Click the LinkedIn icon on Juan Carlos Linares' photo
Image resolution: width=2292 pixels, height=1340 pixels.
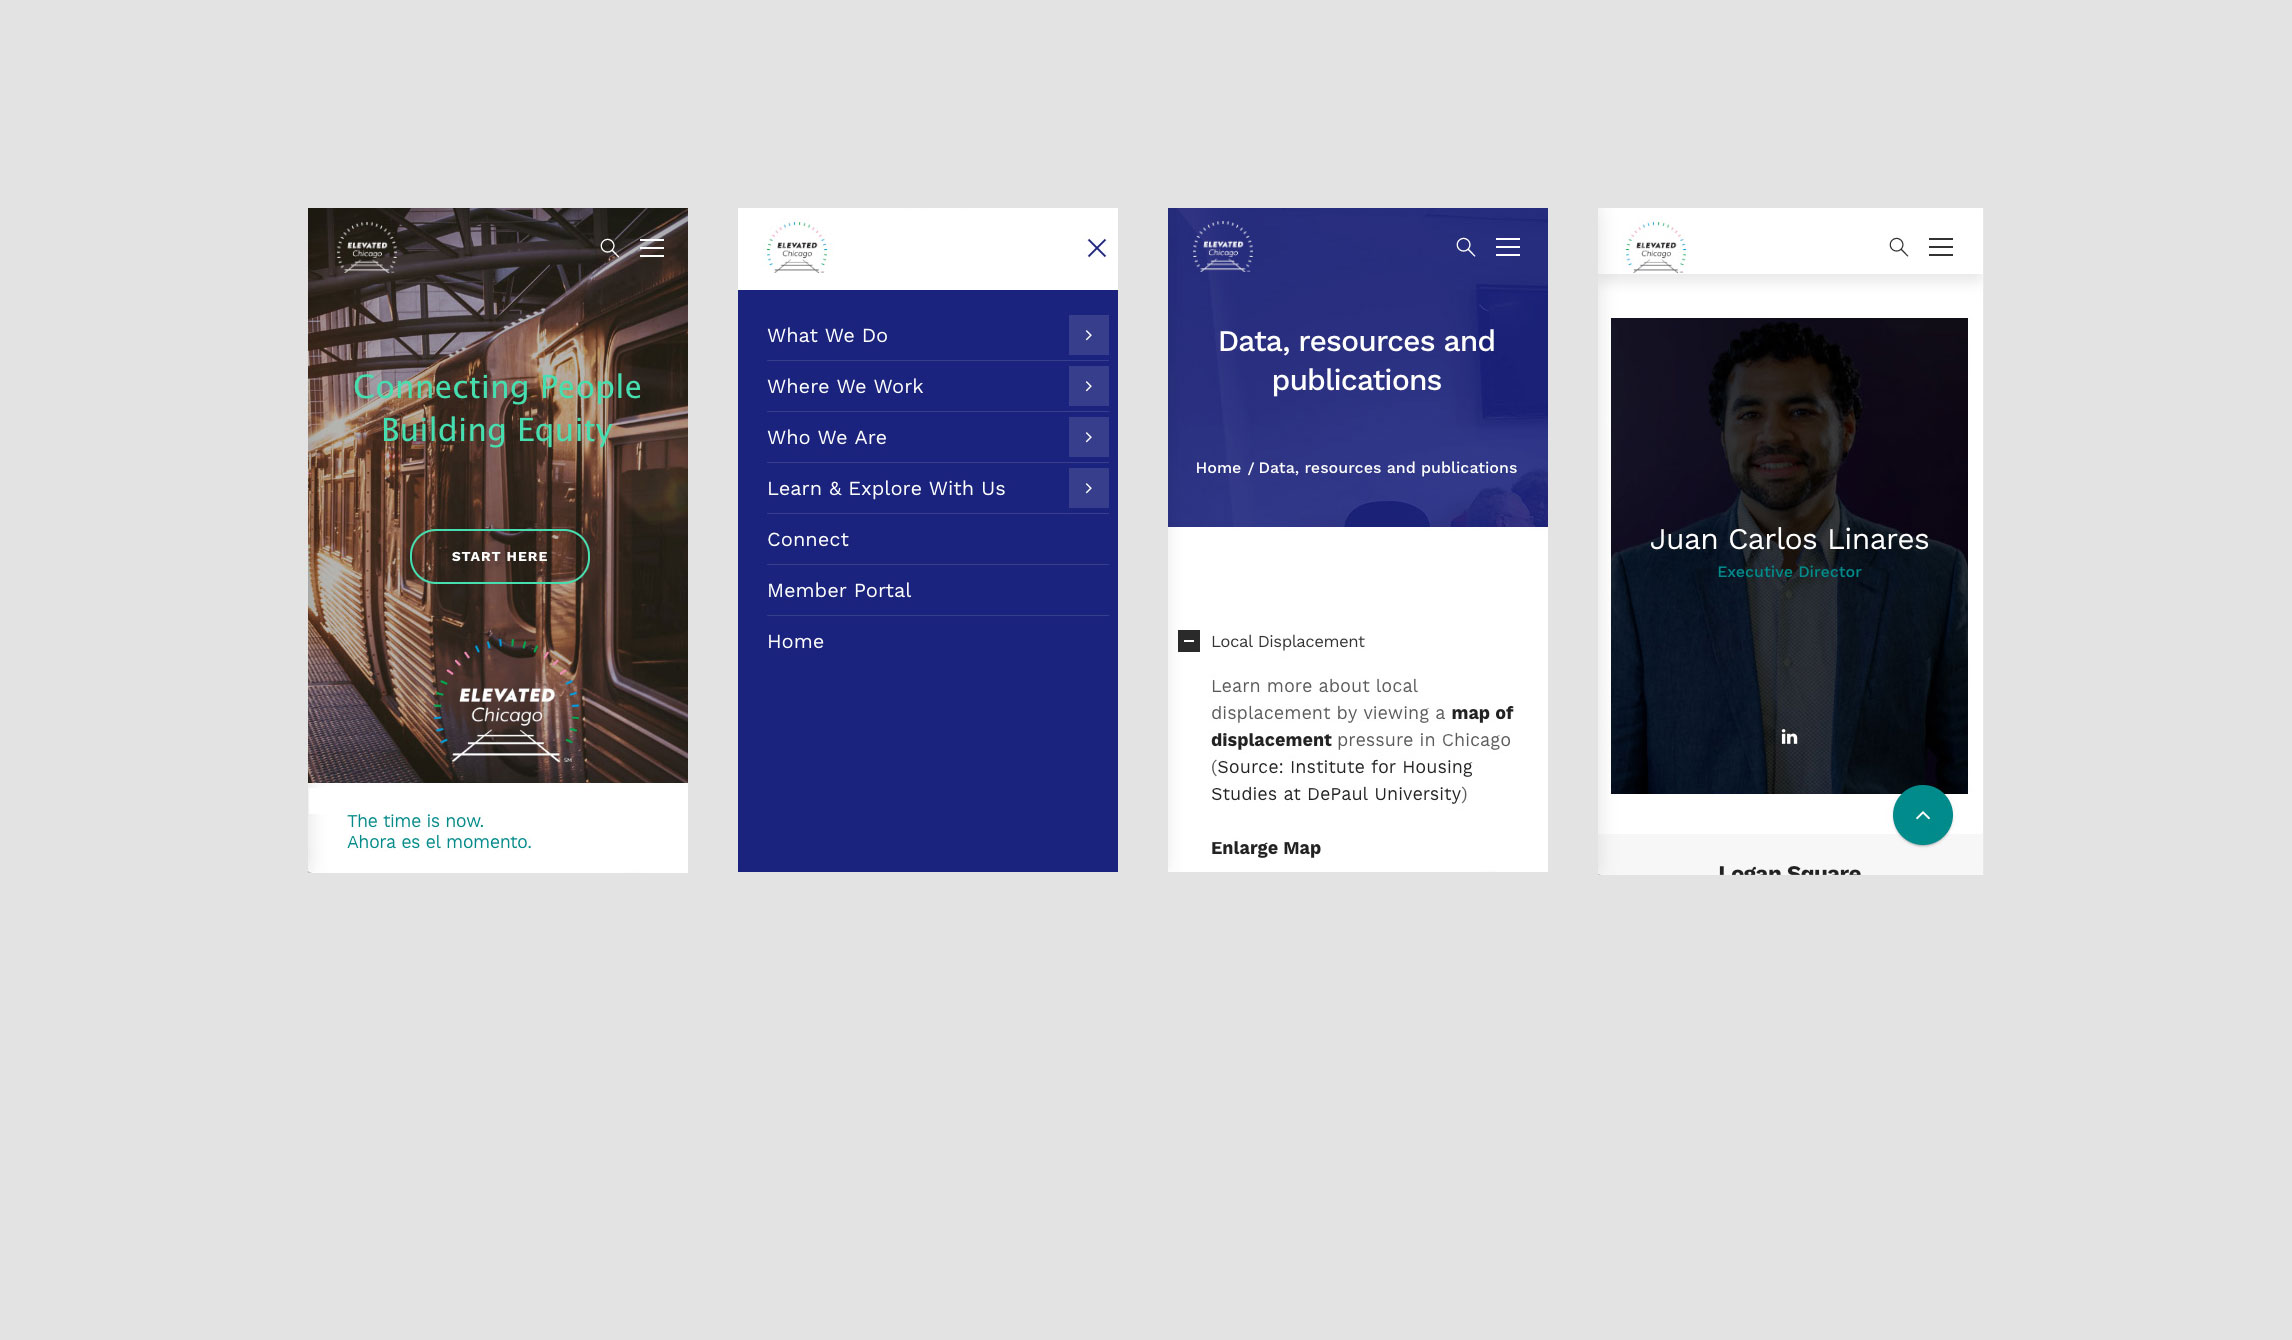1789,737
